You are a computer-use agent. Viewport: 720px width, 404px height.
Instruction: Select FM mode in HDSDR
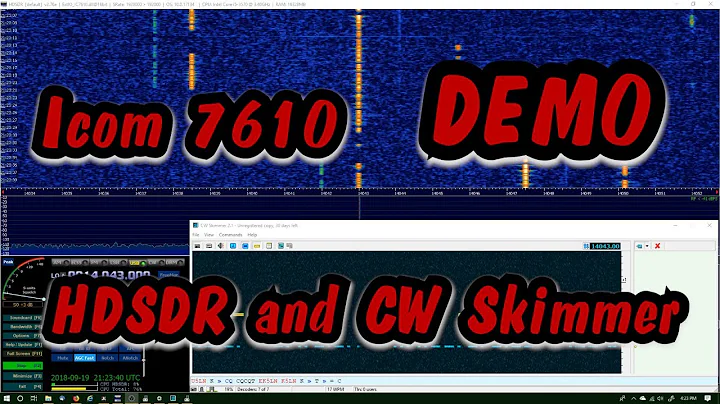pyautogui.click(x=99, y=263)
